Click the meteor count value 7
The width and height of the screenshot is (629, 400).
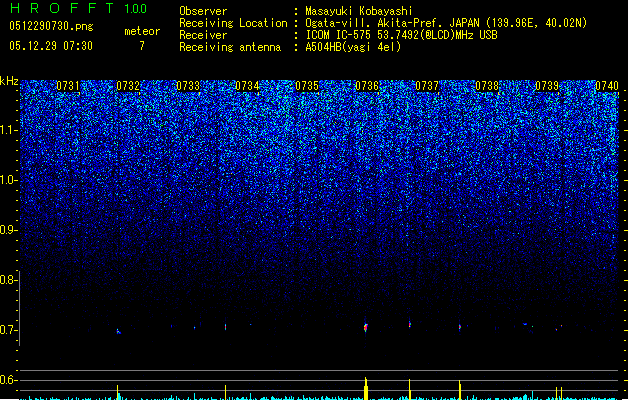[x=142, y=46]
